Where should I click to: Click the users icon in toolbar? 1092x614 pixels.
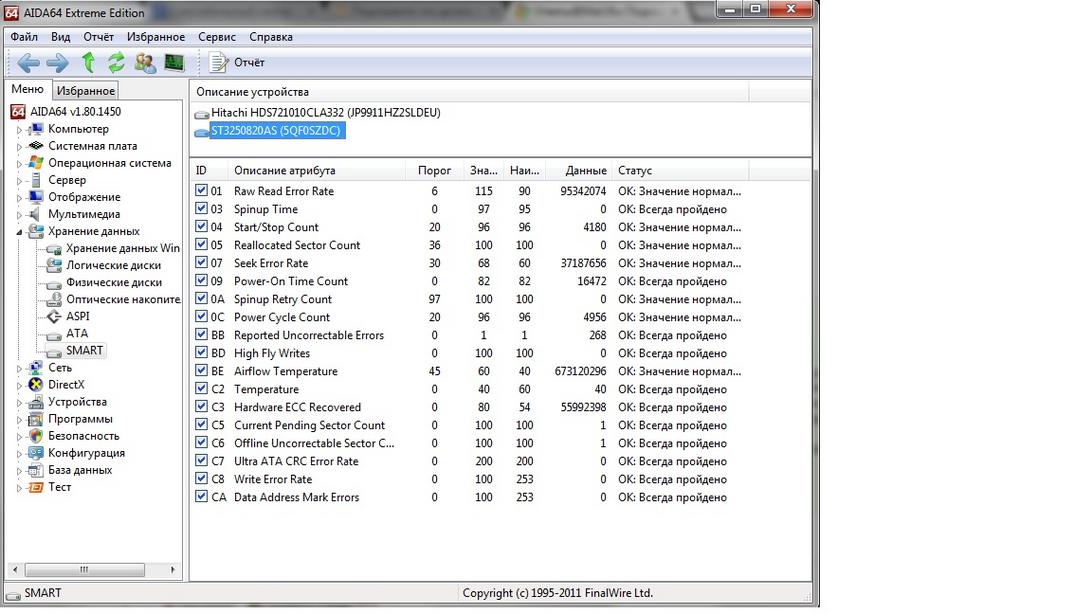pos(146,63)
